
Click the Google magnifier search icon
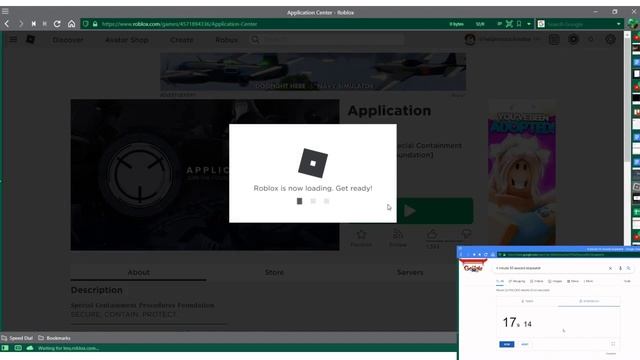click(x=629, y=268)
